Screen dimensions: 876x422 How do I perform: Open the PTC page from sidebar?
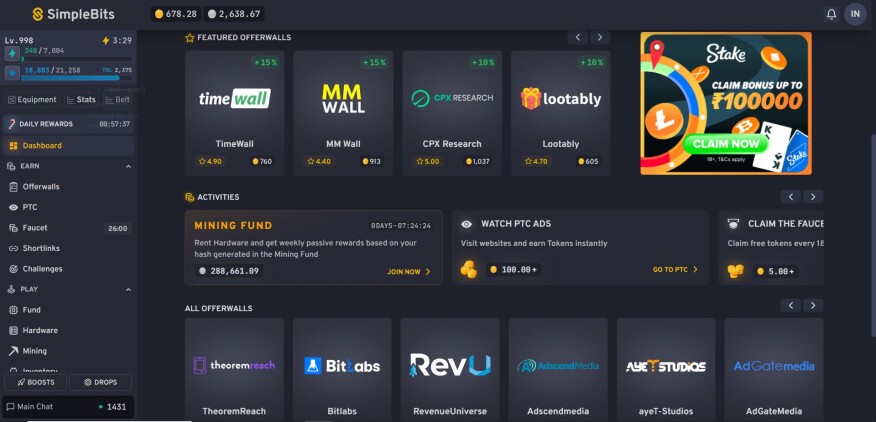(68, 207)
